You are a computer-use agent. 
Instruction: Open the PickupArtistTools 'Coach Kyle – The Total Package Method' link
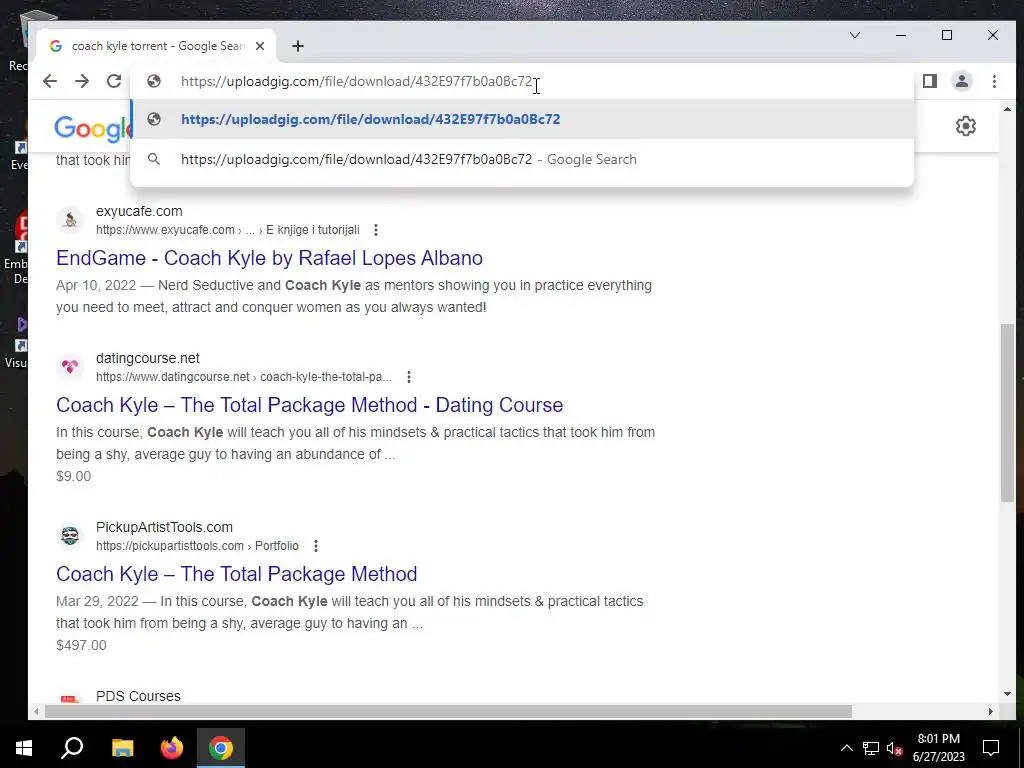click(x=236, y=574)
